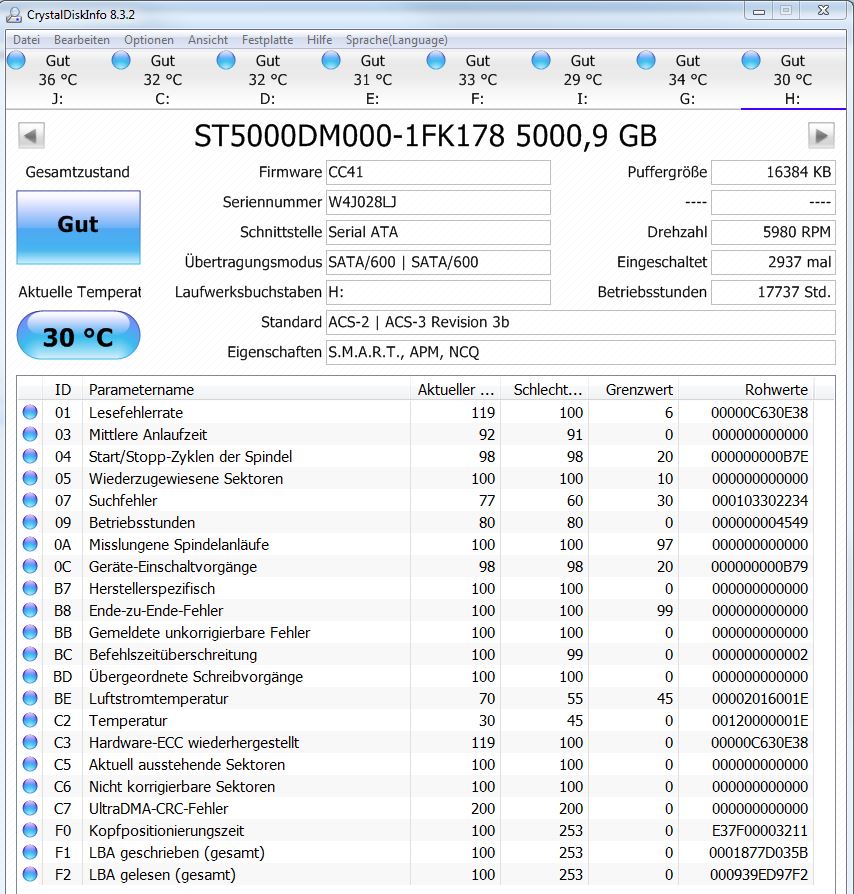Click status orb for Kopfpositionierungszeit
The height and width of the screenshot is (894, 854).
(x=30, y=830)
